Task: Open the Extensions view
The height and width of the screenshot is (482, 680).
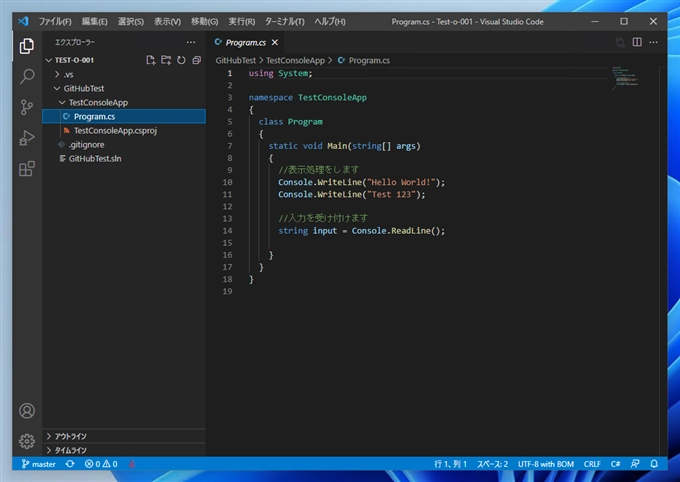Action: [27, 169]
